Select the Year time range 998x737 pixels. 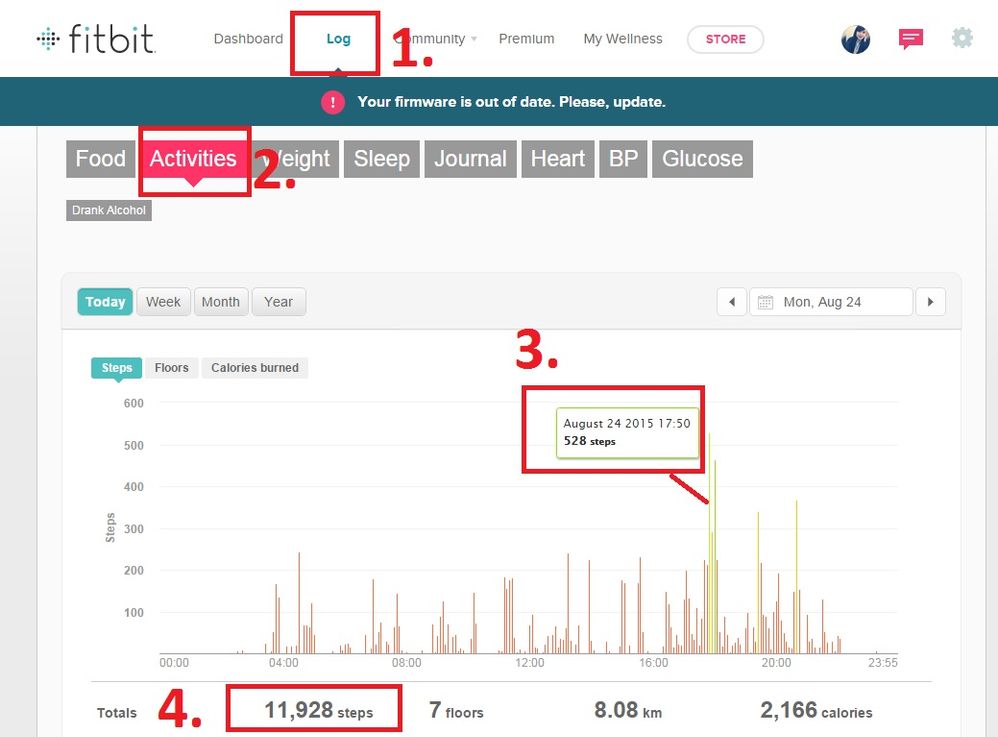pos(279,302)
